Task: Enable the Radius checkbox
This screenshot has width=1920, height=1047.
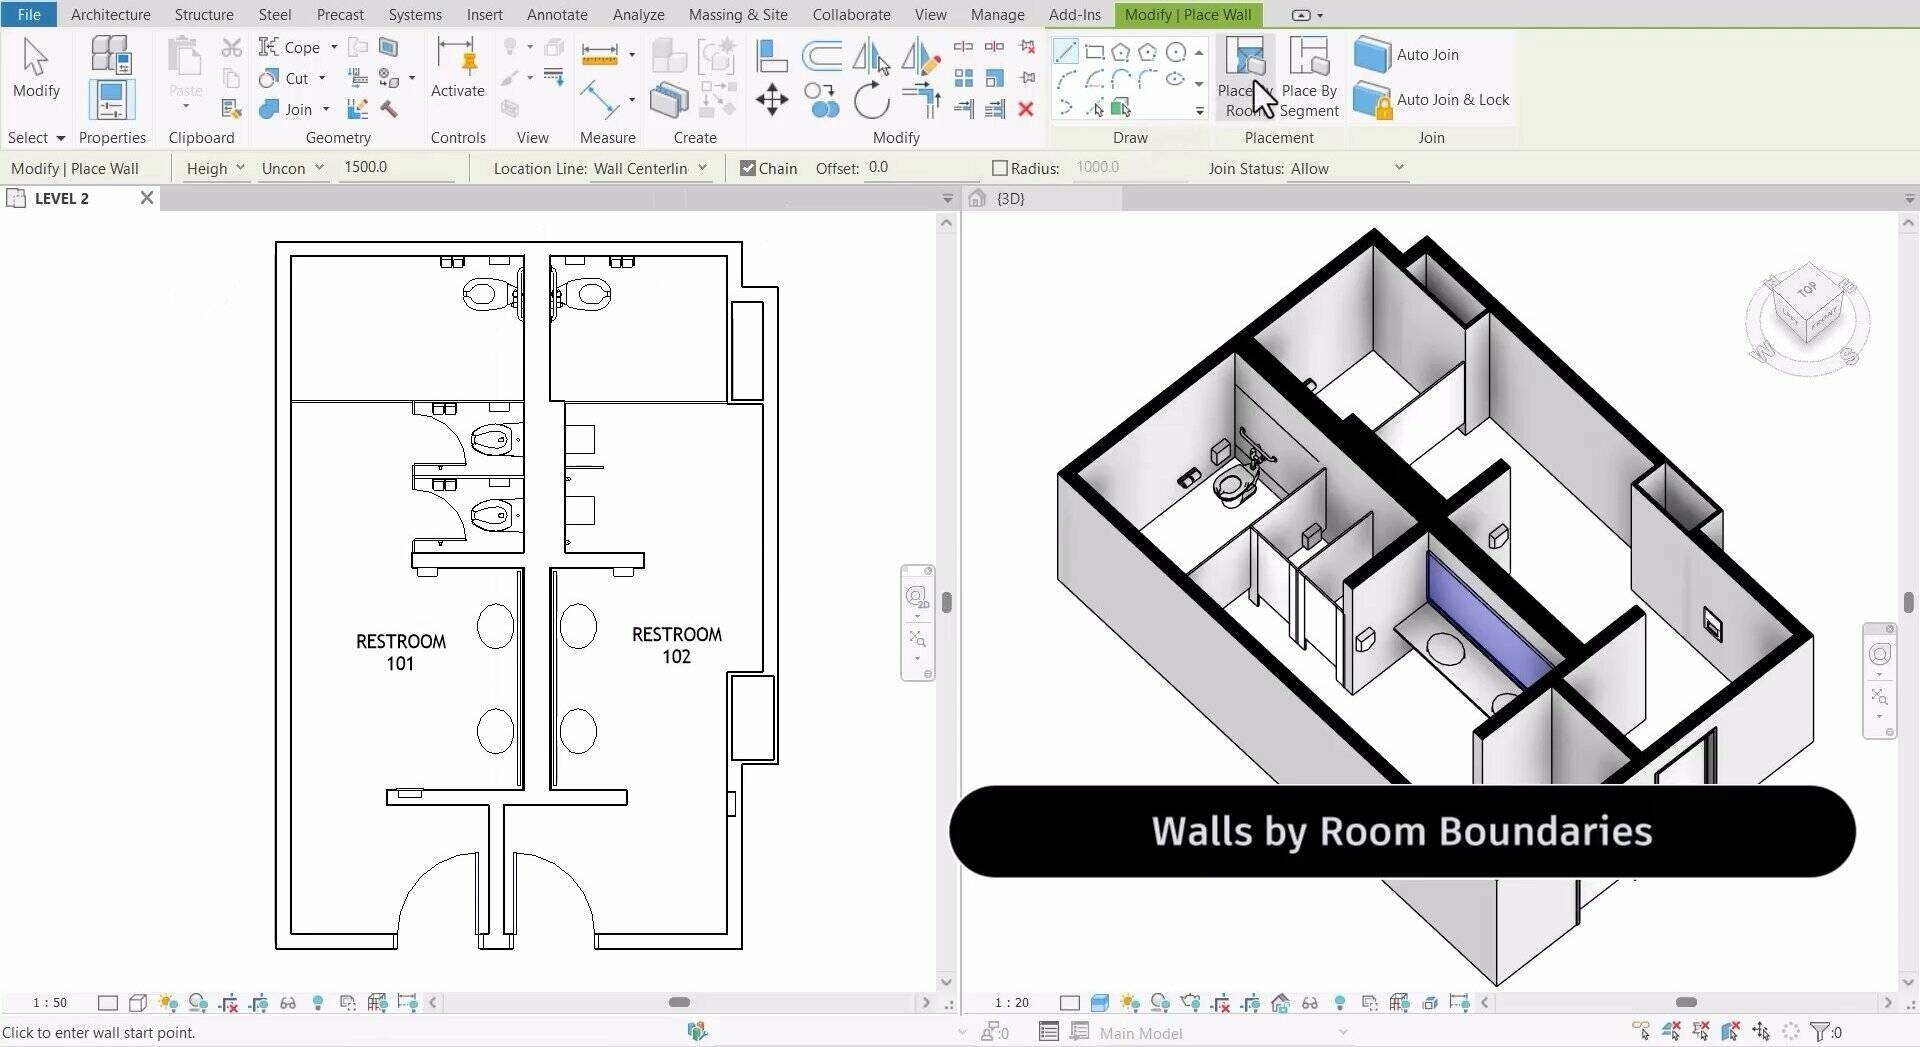Action: 999,168
